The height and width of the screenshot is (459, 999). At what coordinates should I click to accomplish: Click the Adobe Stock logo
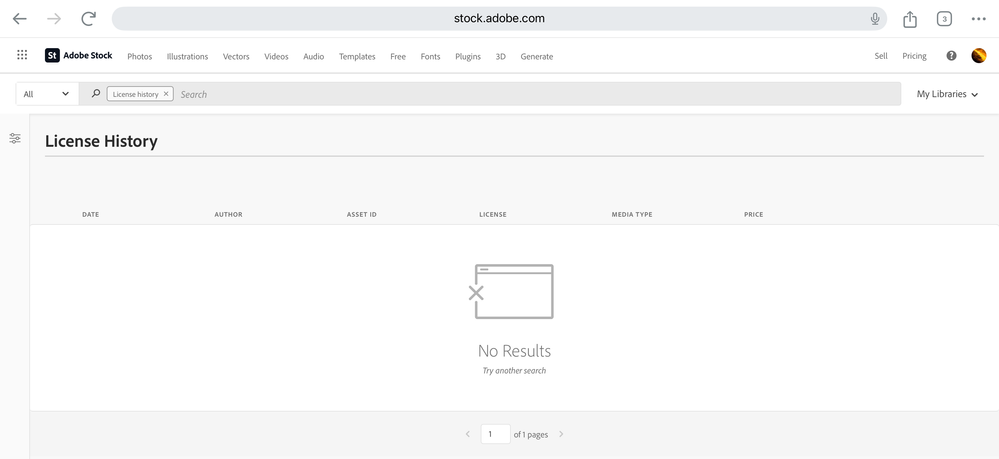[x=79, y=56]
